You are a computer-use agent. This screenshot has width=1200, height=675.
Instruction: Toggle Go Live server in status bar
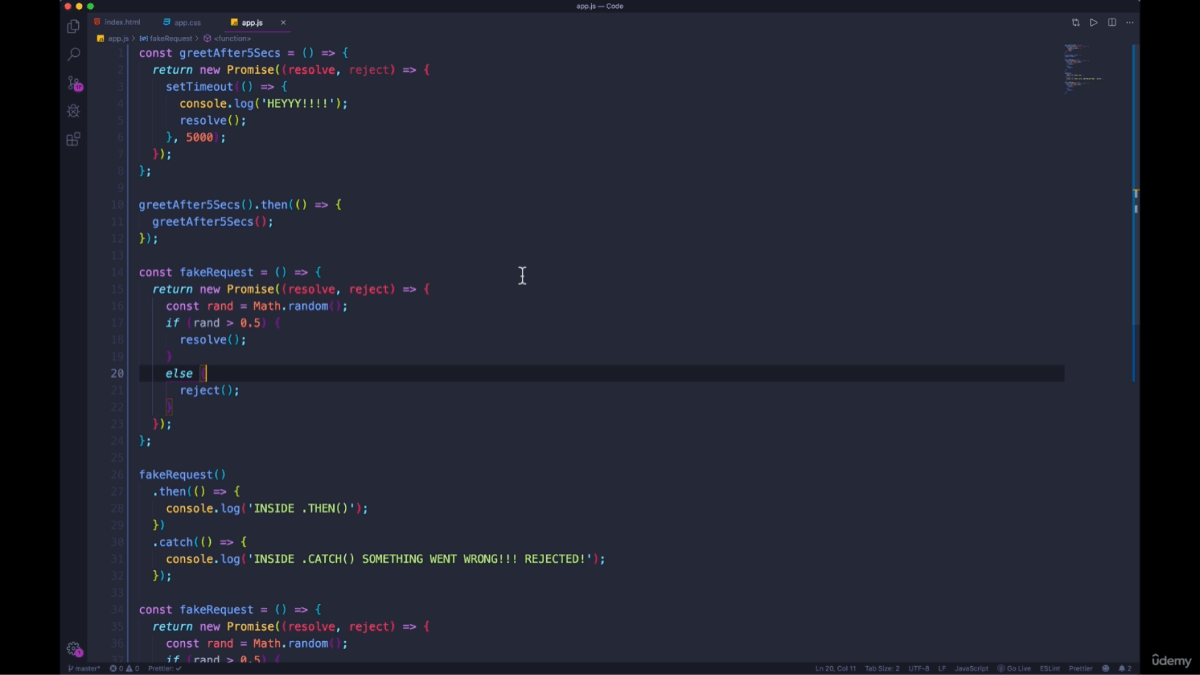click(x=1014, y=668)
